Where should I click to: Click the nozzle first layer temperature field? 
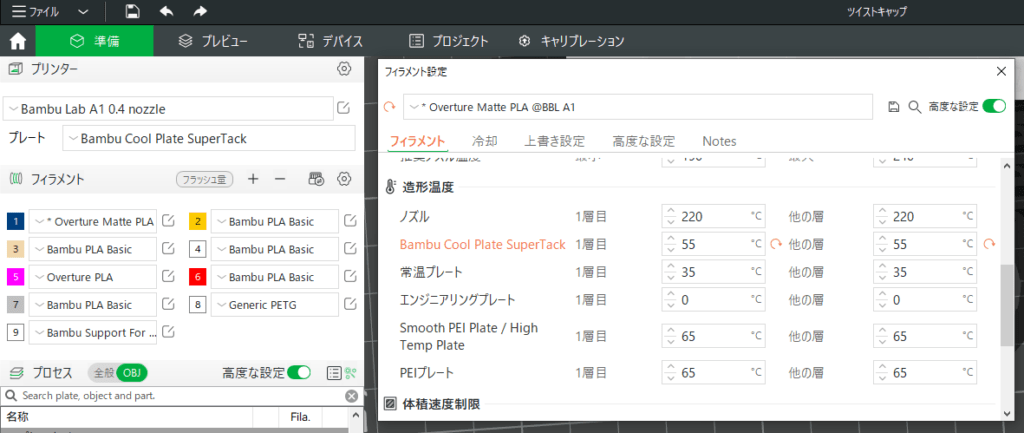click(714, 217)
